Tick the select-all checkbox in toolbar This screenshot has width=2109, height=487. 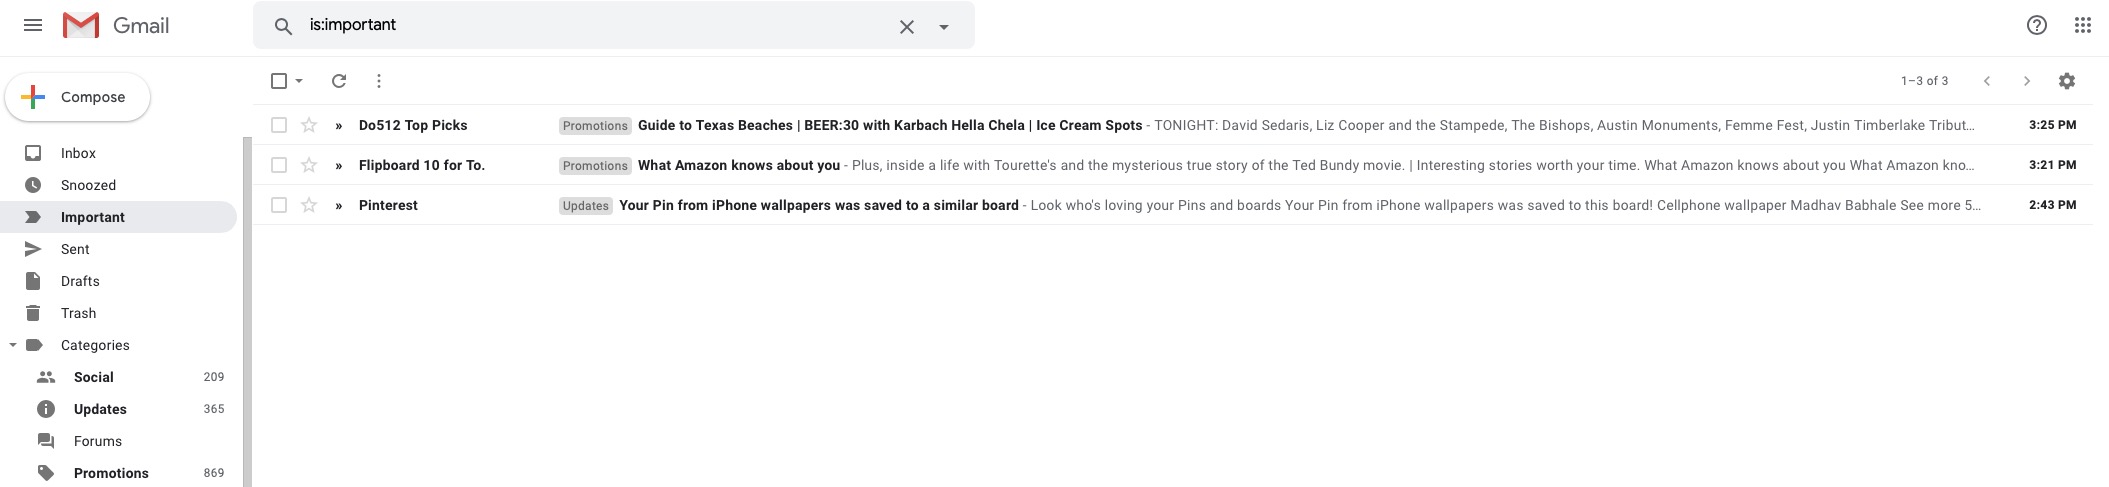(x=279, y=81)
